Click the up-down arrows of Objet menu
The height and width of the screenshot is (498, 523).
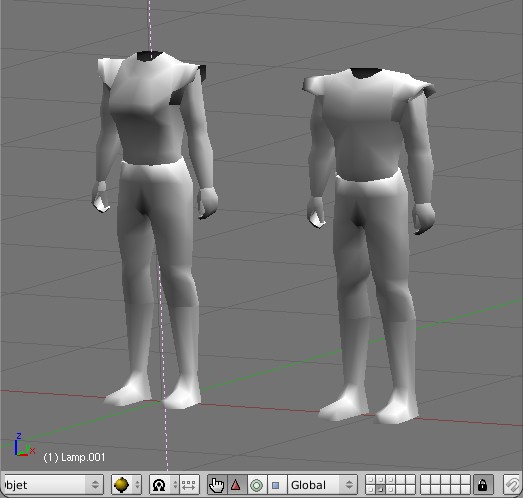pyautogui.click(x=95, y=485)
